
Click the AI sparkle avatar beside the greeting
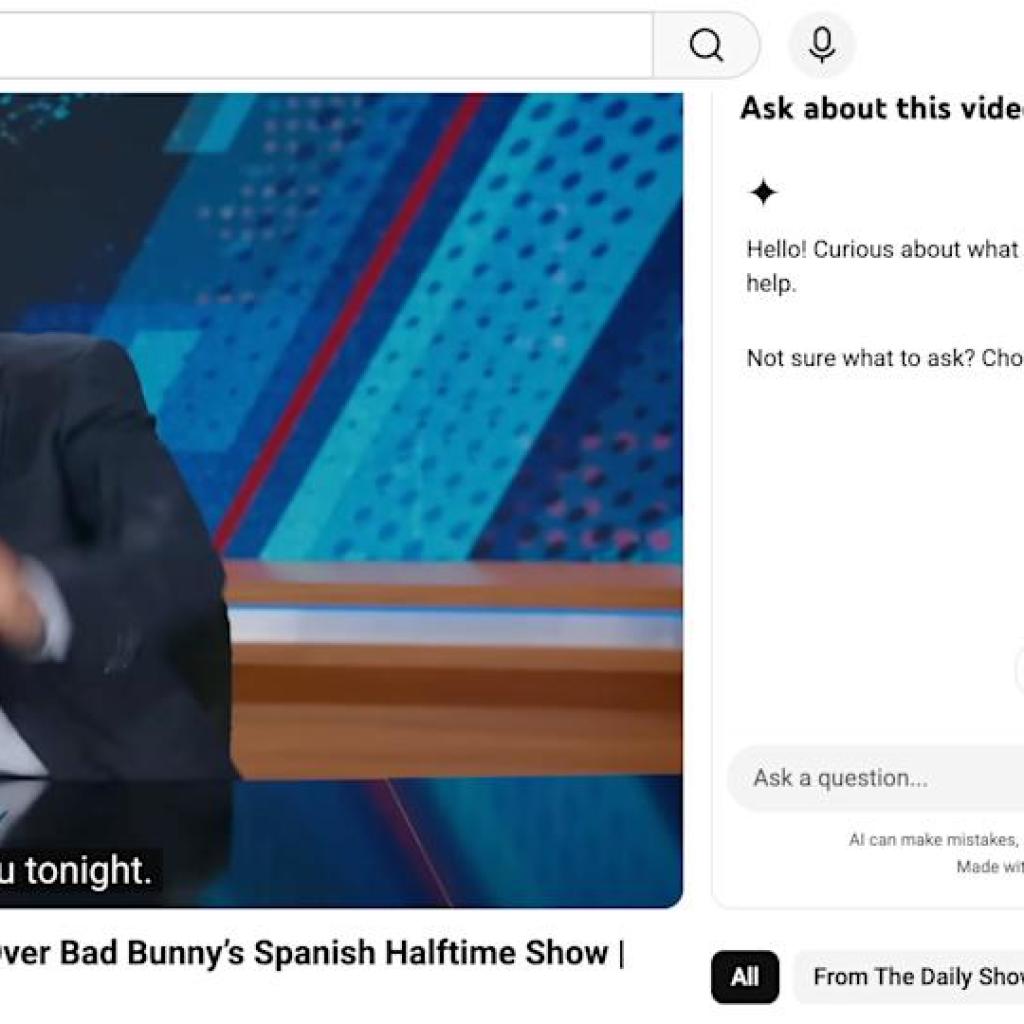(762, 189)
